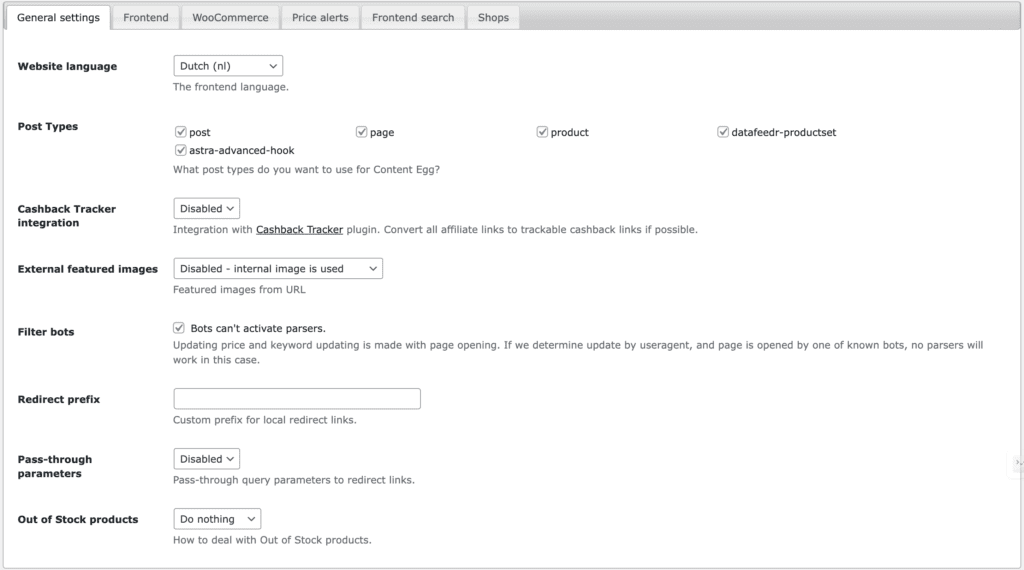The height and width of the screenshot is (570, 1024).
Task: Uncheck datafeedr-productset post type
Action: [723, 132]
